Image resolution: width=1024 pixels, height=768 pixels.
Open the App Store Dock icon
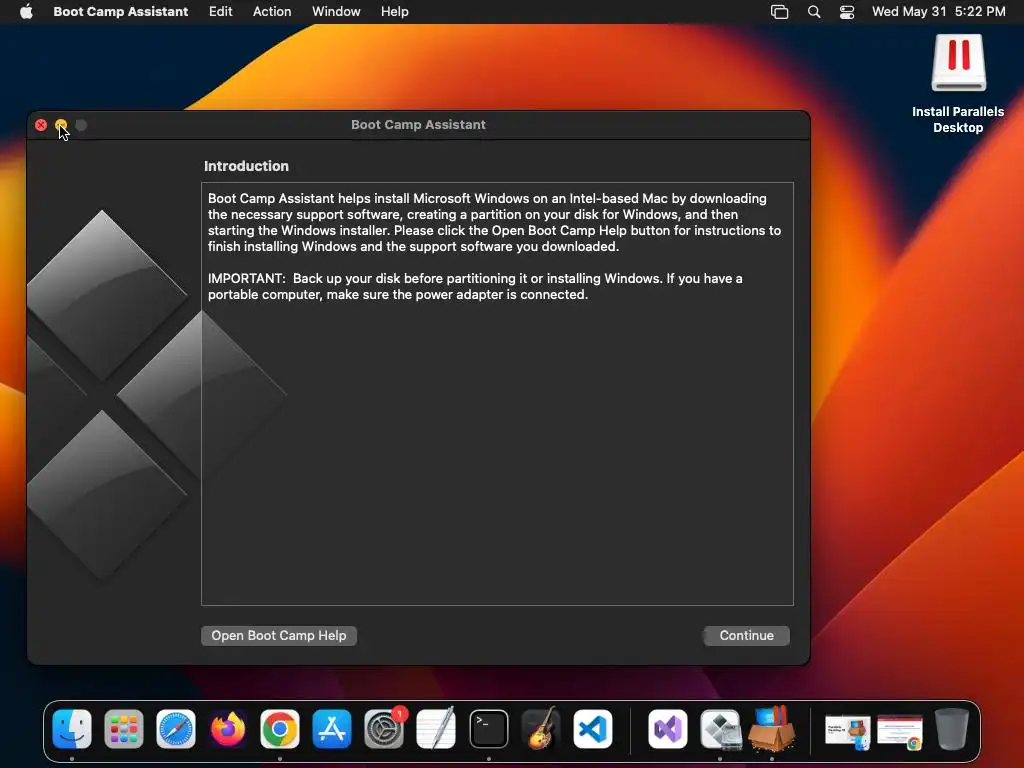(x=332, y=729)
